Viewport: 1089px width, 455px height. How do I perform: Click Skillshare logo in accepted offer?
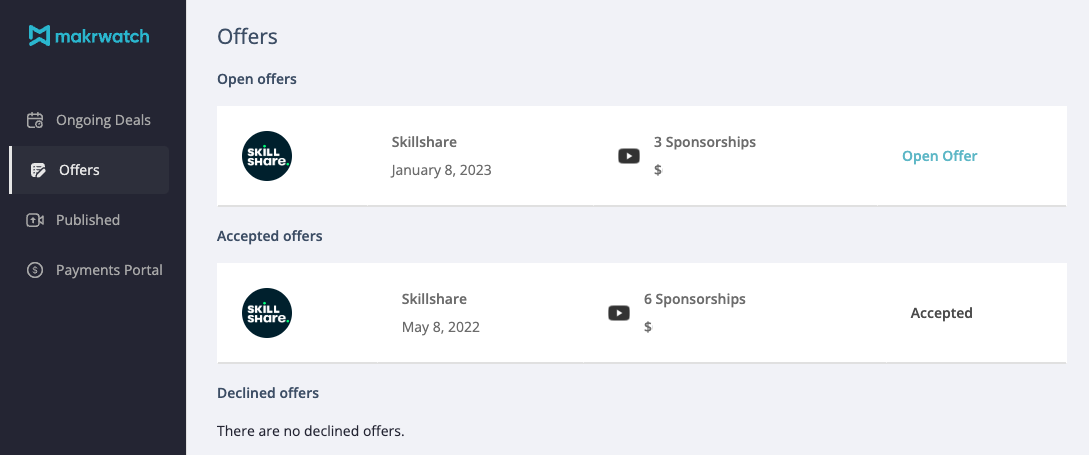[267, 313]
